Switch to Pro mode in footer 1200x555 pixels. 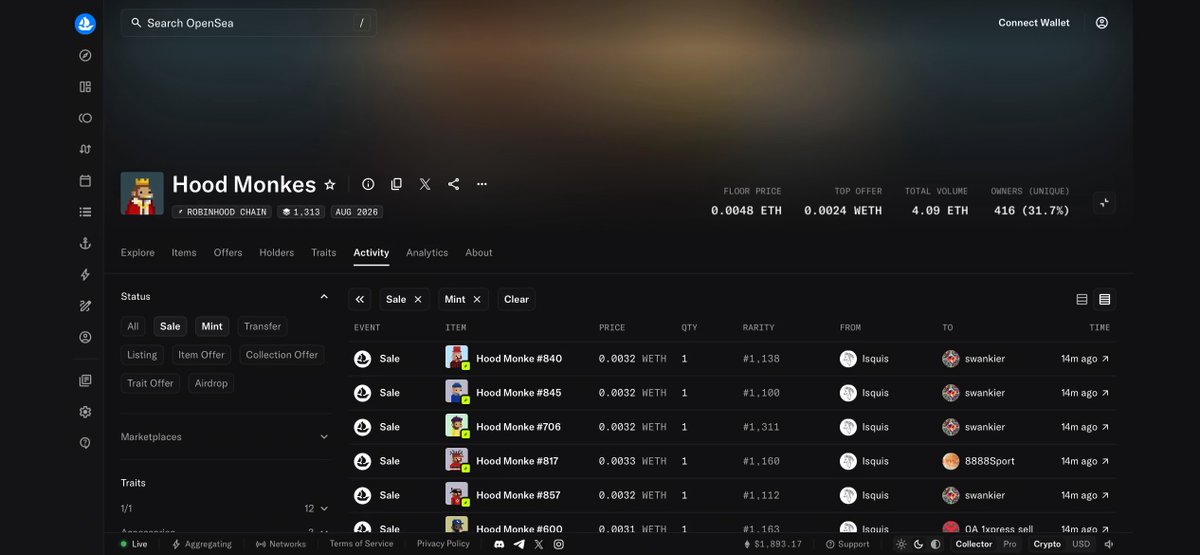1010,544
